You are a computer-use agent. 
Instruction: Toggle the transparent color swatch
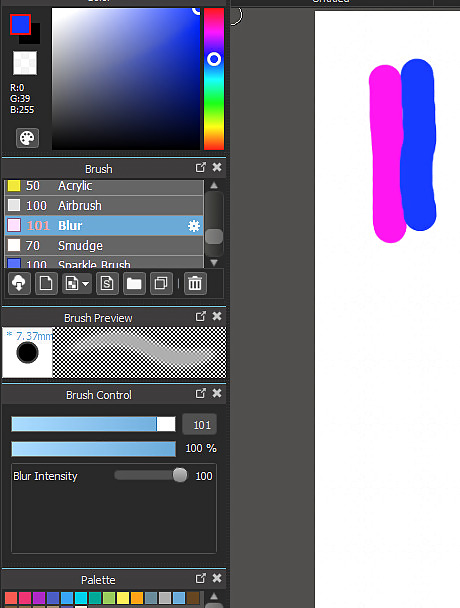[25, 63]
